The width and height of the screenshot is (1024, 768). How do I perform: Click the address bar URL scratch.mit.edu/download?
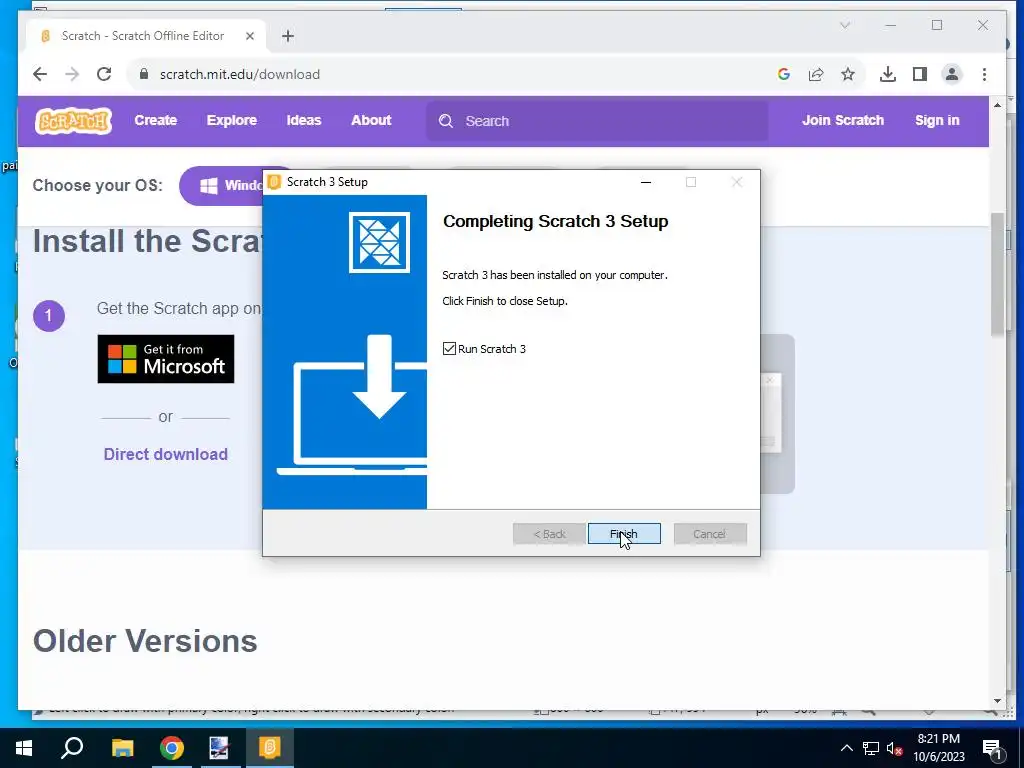click(x=240, y=74)
